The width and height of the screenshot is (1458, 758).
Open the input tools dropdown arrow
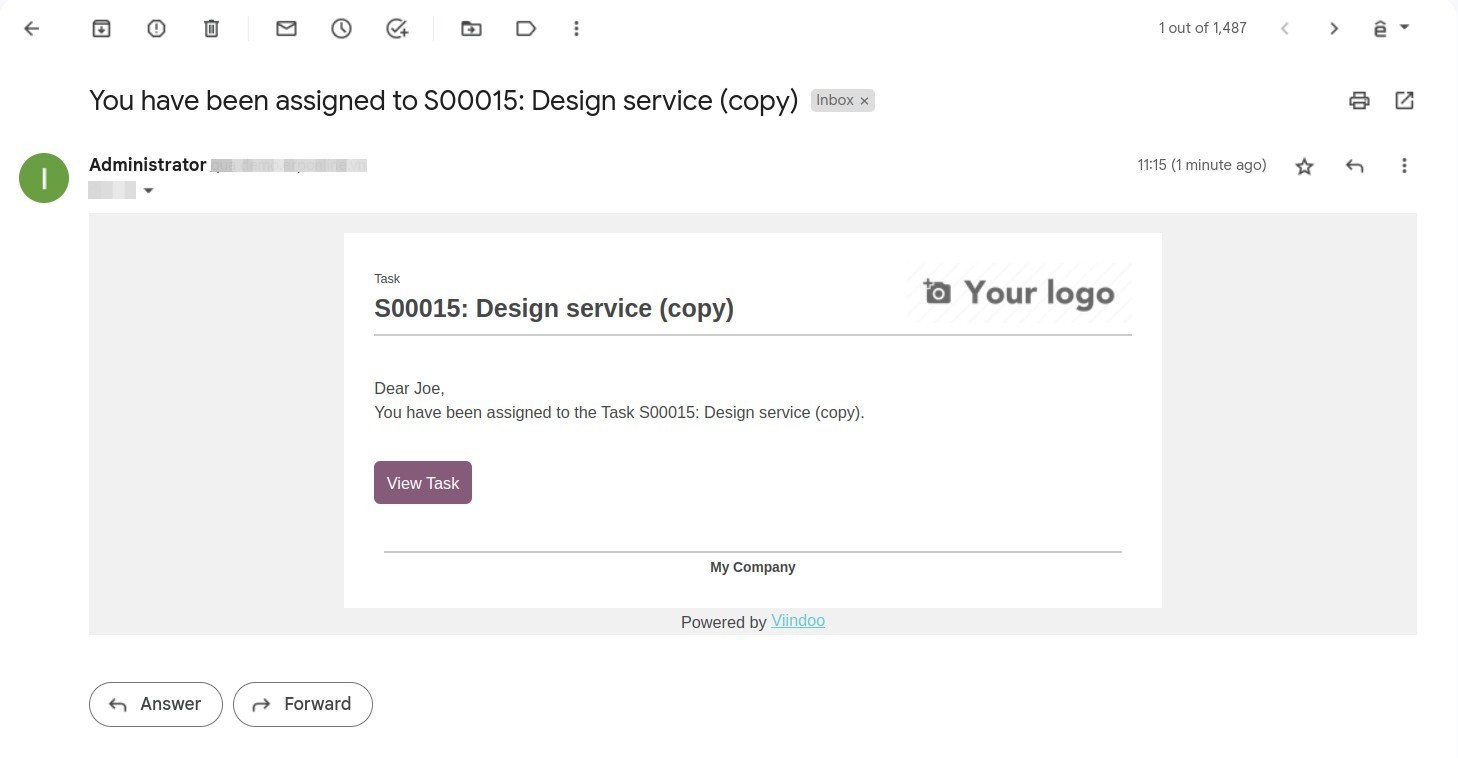tap(1404, 28)
